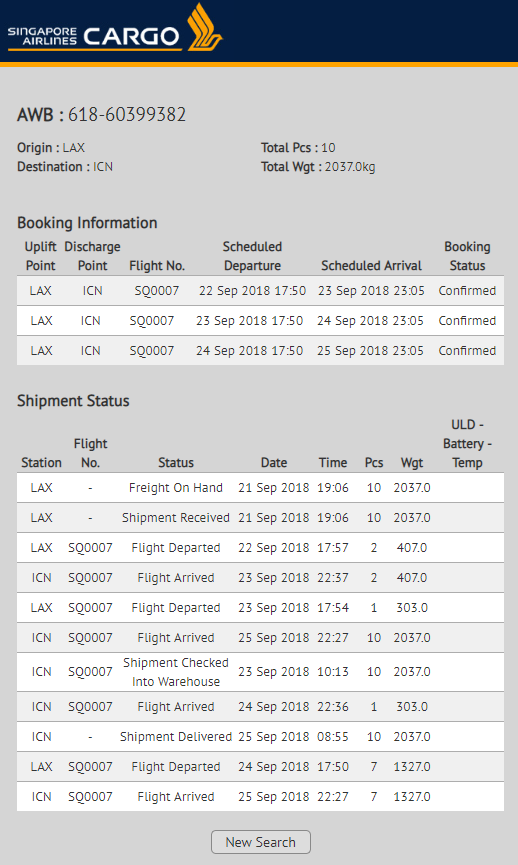Click the golden bird emblem in header

204,27
